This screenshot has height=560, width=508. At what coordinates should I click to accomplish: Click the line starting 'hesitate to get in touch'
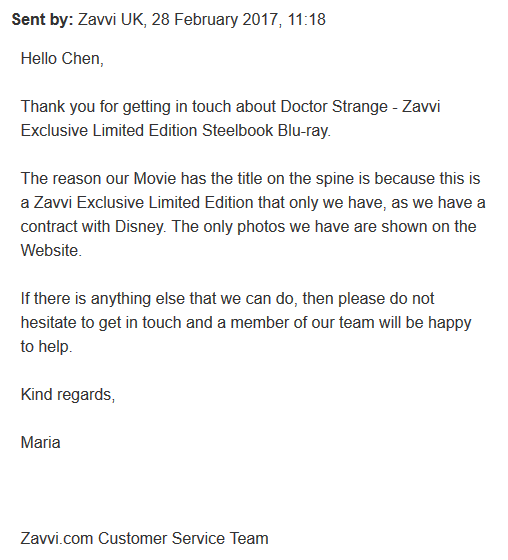tap(246, 322)
